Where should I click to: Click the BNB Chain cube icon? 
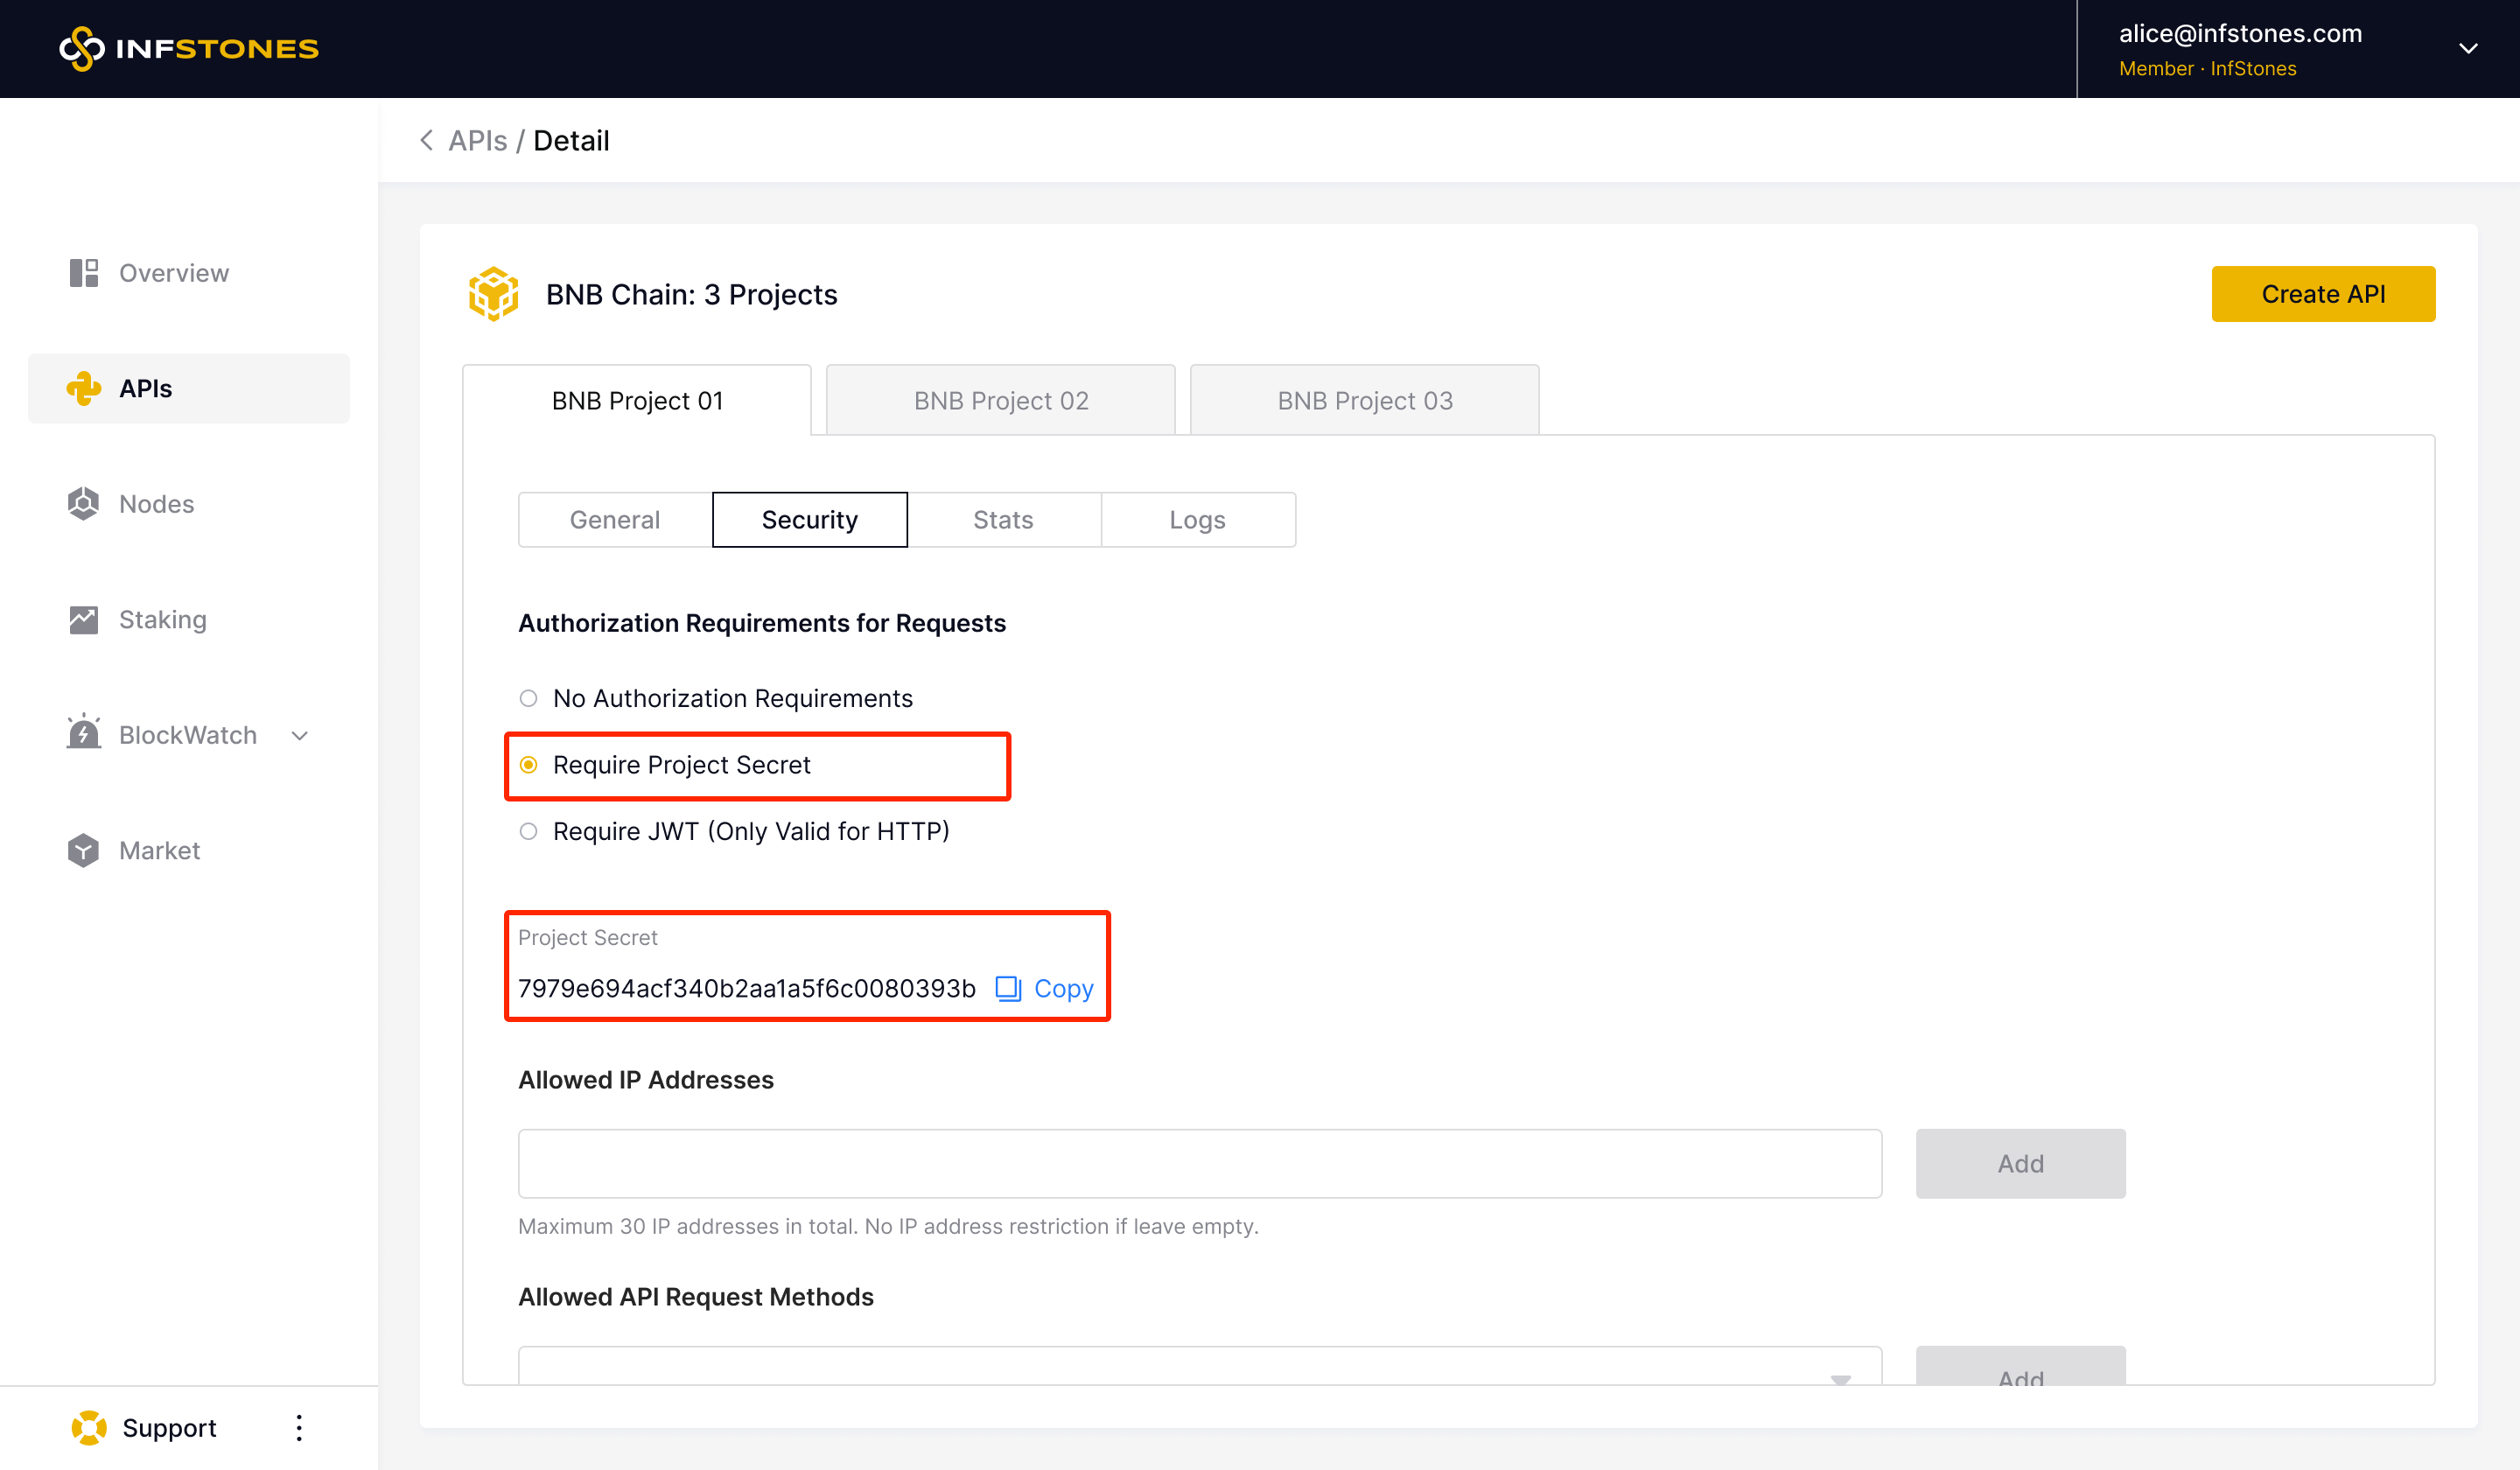494,294
